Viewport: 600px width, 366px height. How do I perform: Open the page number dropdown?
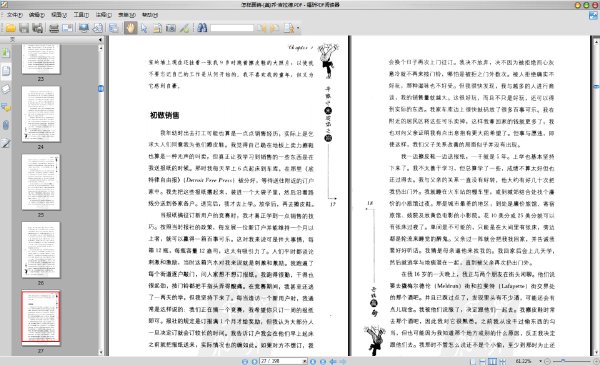pyautogui.click(x=305, y=361)
